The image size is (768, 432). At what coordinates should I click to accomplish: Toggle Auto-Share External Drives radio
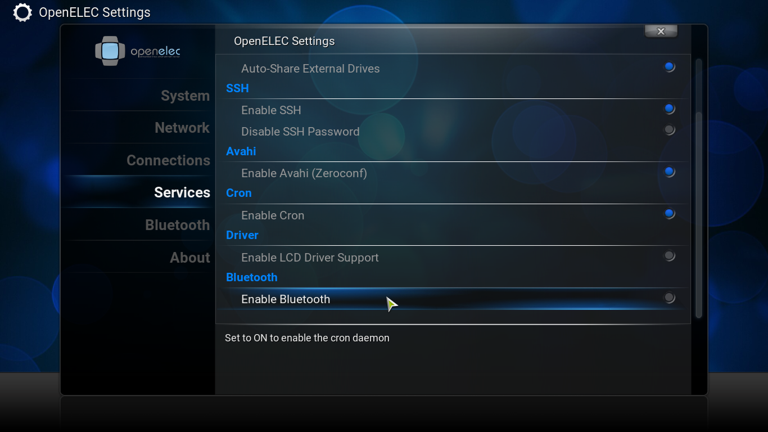[x=670, y=67]
